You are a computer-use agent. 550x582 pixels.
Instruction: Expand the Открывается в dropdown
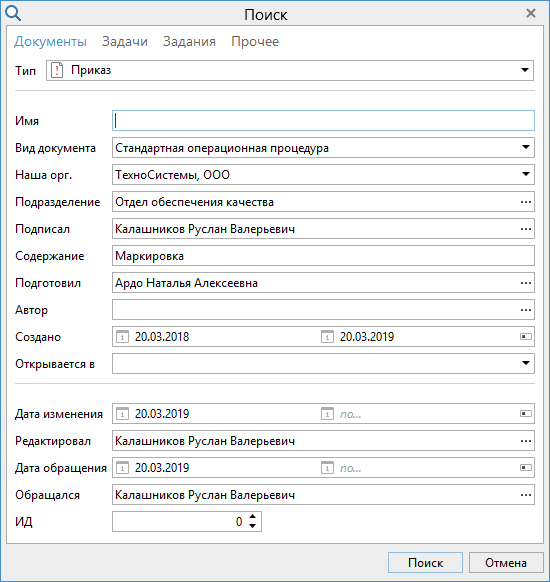526,363
